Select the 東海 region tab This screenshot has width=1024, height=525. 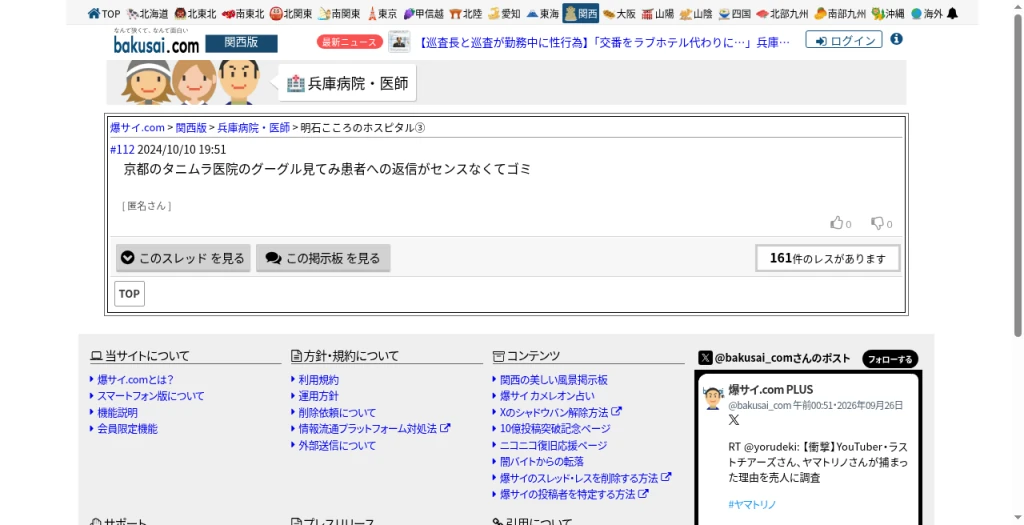point(542,13)
